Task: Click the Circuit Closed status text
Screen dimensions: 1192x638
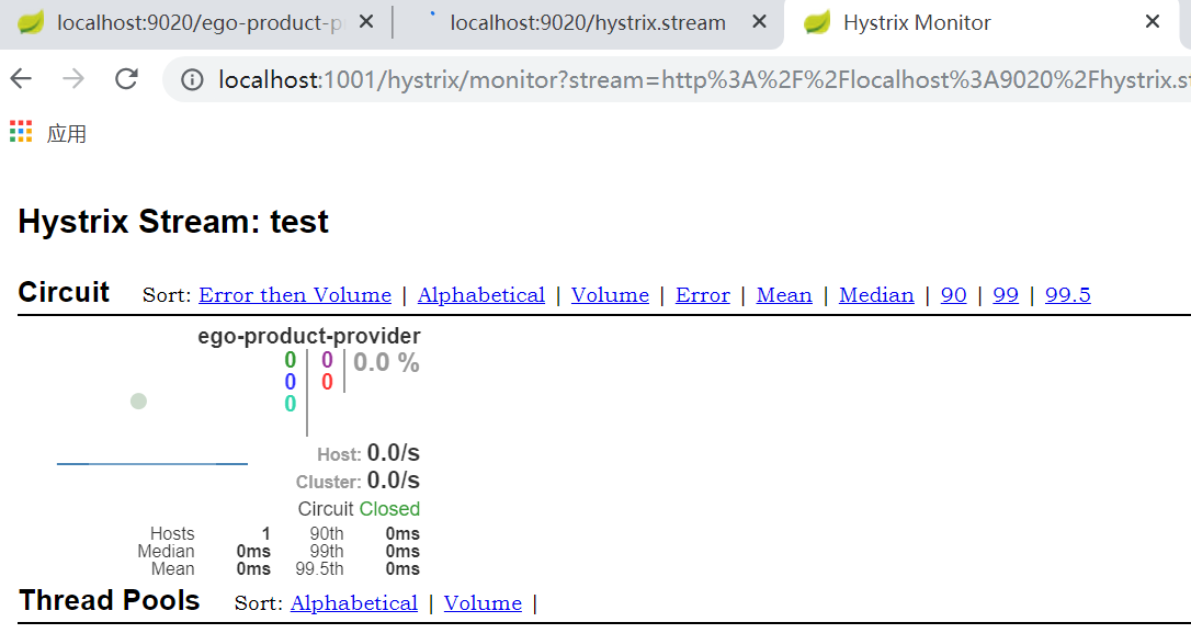Action: (x=359, y=509)
